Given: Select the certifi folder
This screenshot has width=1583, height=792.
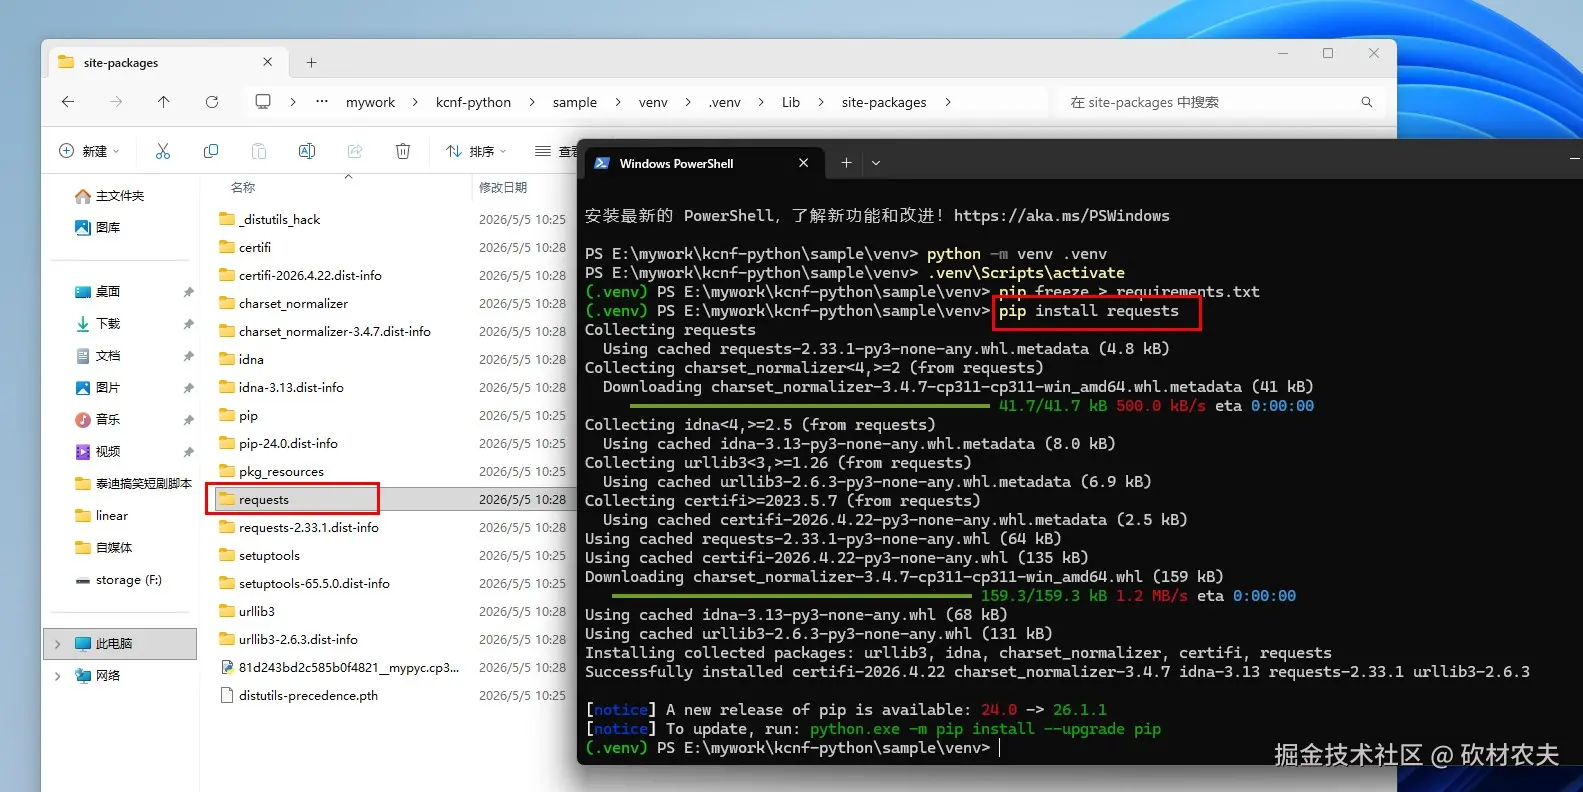Looking at the screenshot, I should [245, 248].
